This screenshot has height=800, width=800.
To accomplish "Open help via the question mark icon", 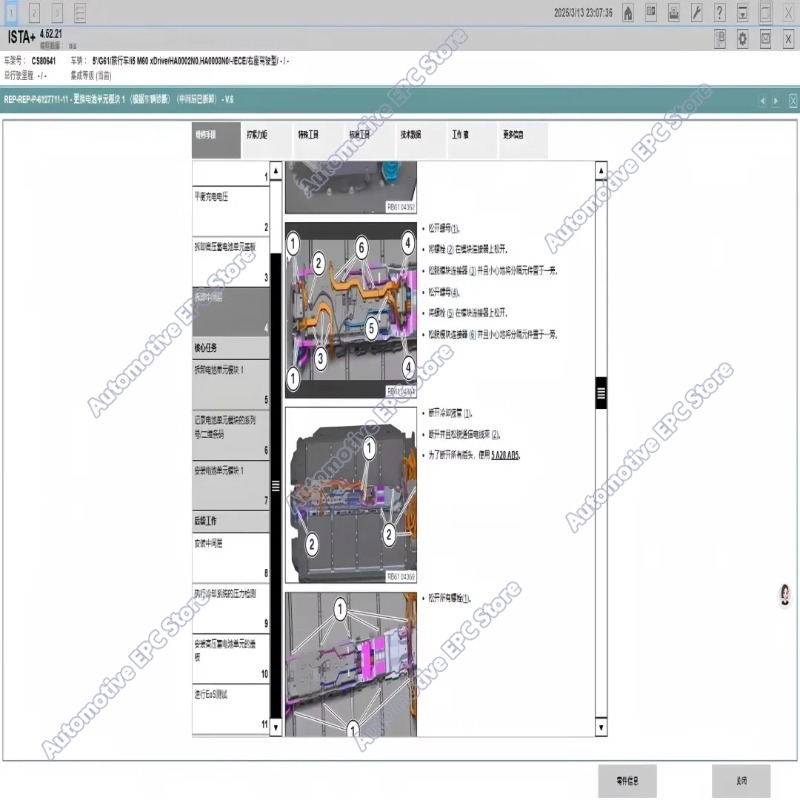I will (719, 13).
